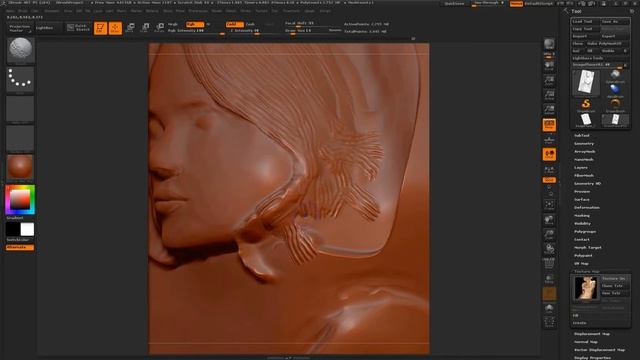
Task: Click the Move view icon in right shelf
Action: (x=549, y=220)
